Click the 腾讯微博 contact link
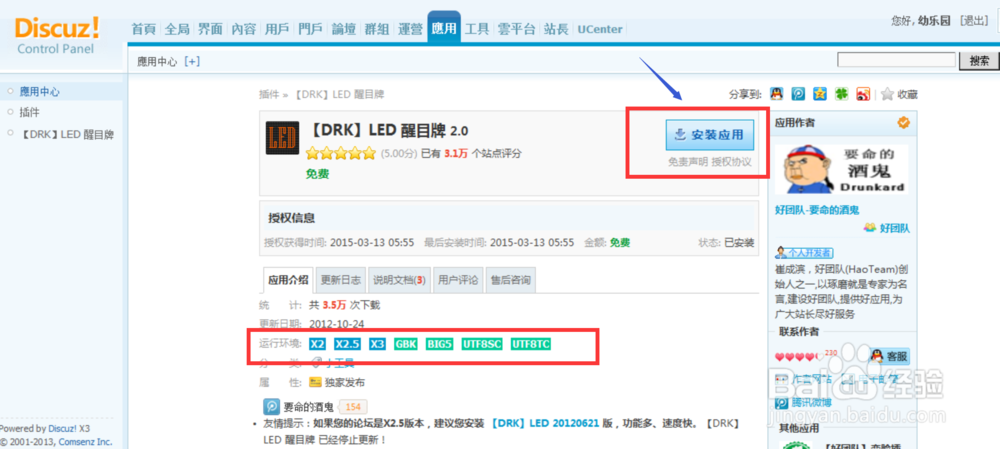 [812, 402]
